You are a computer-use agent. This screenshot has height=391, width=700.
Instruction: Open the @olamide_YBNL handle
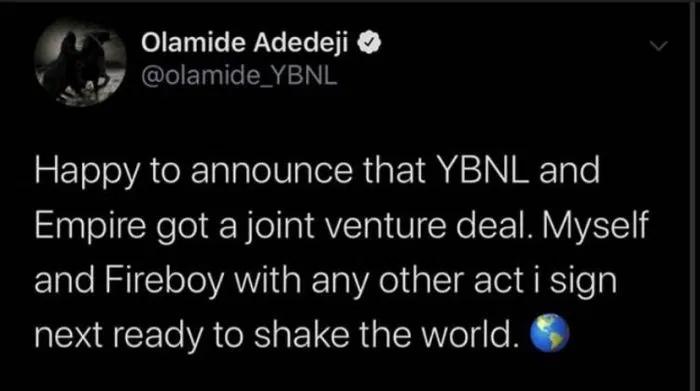click(x=239, y=76)
